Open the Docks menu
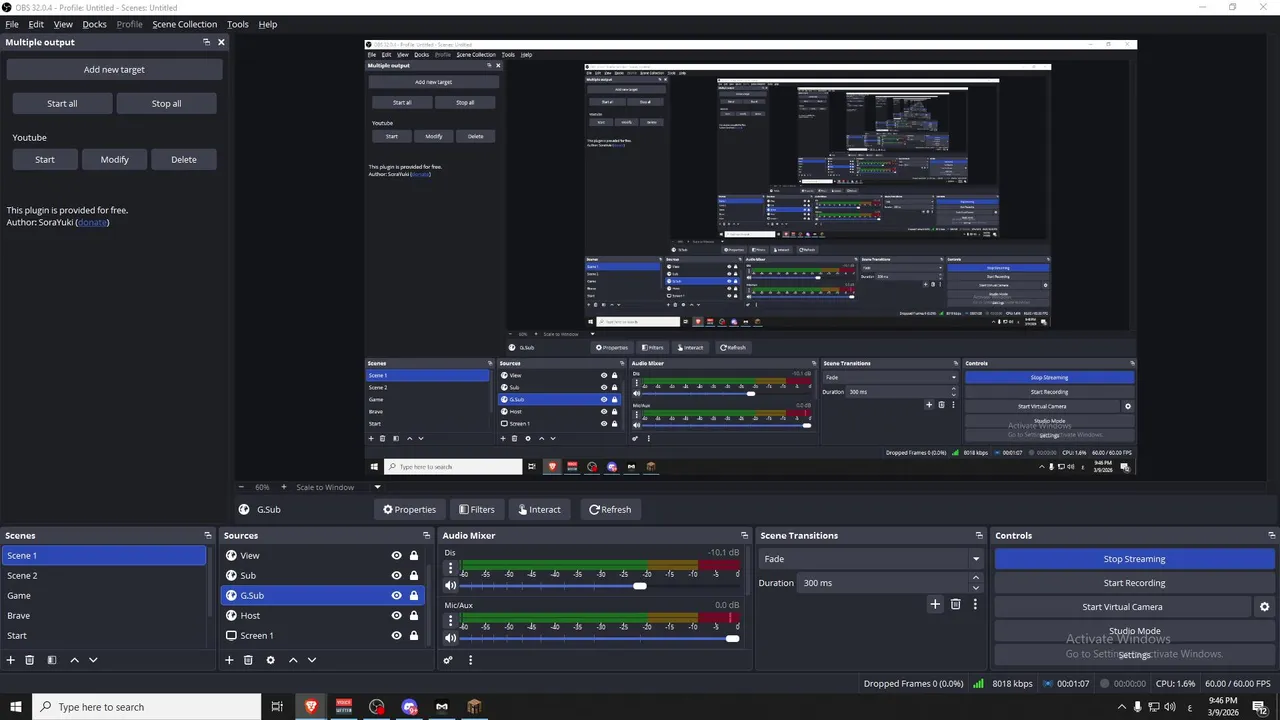The width and height of the screenshot is (1280, 720). tap(94, 24)
